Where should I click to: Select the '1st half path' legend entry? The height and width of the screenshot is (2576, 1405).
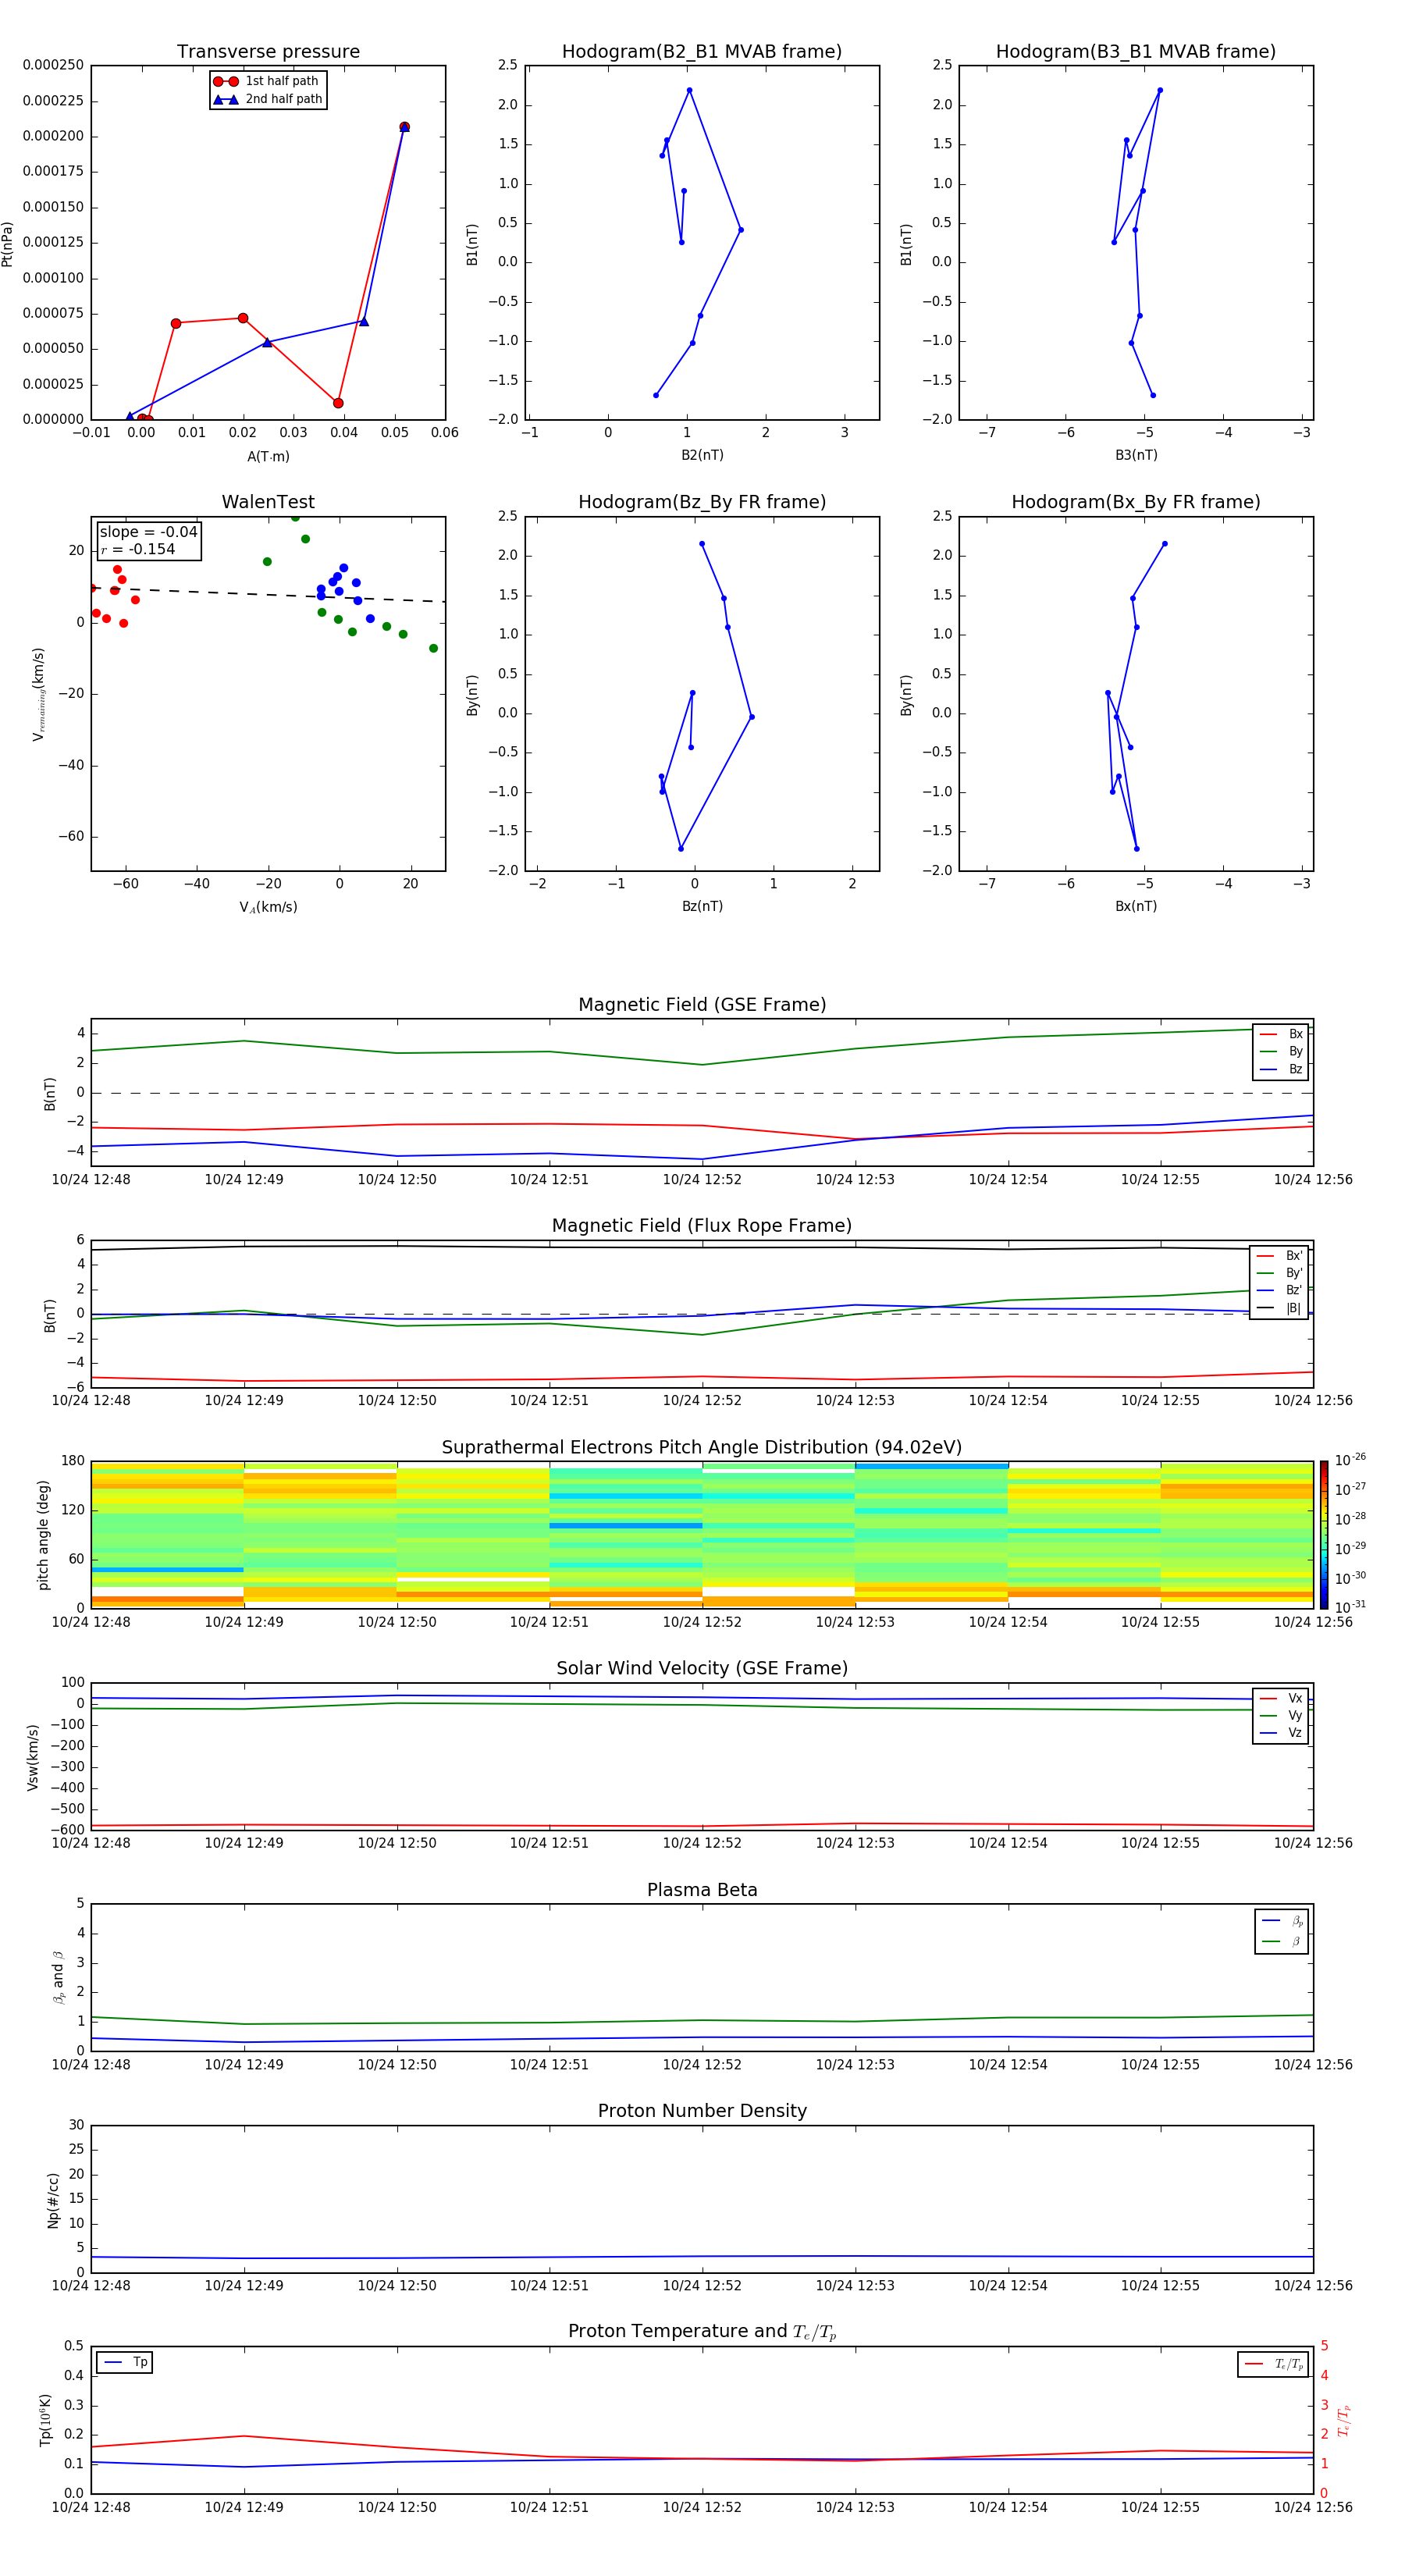tap(267, 81)
